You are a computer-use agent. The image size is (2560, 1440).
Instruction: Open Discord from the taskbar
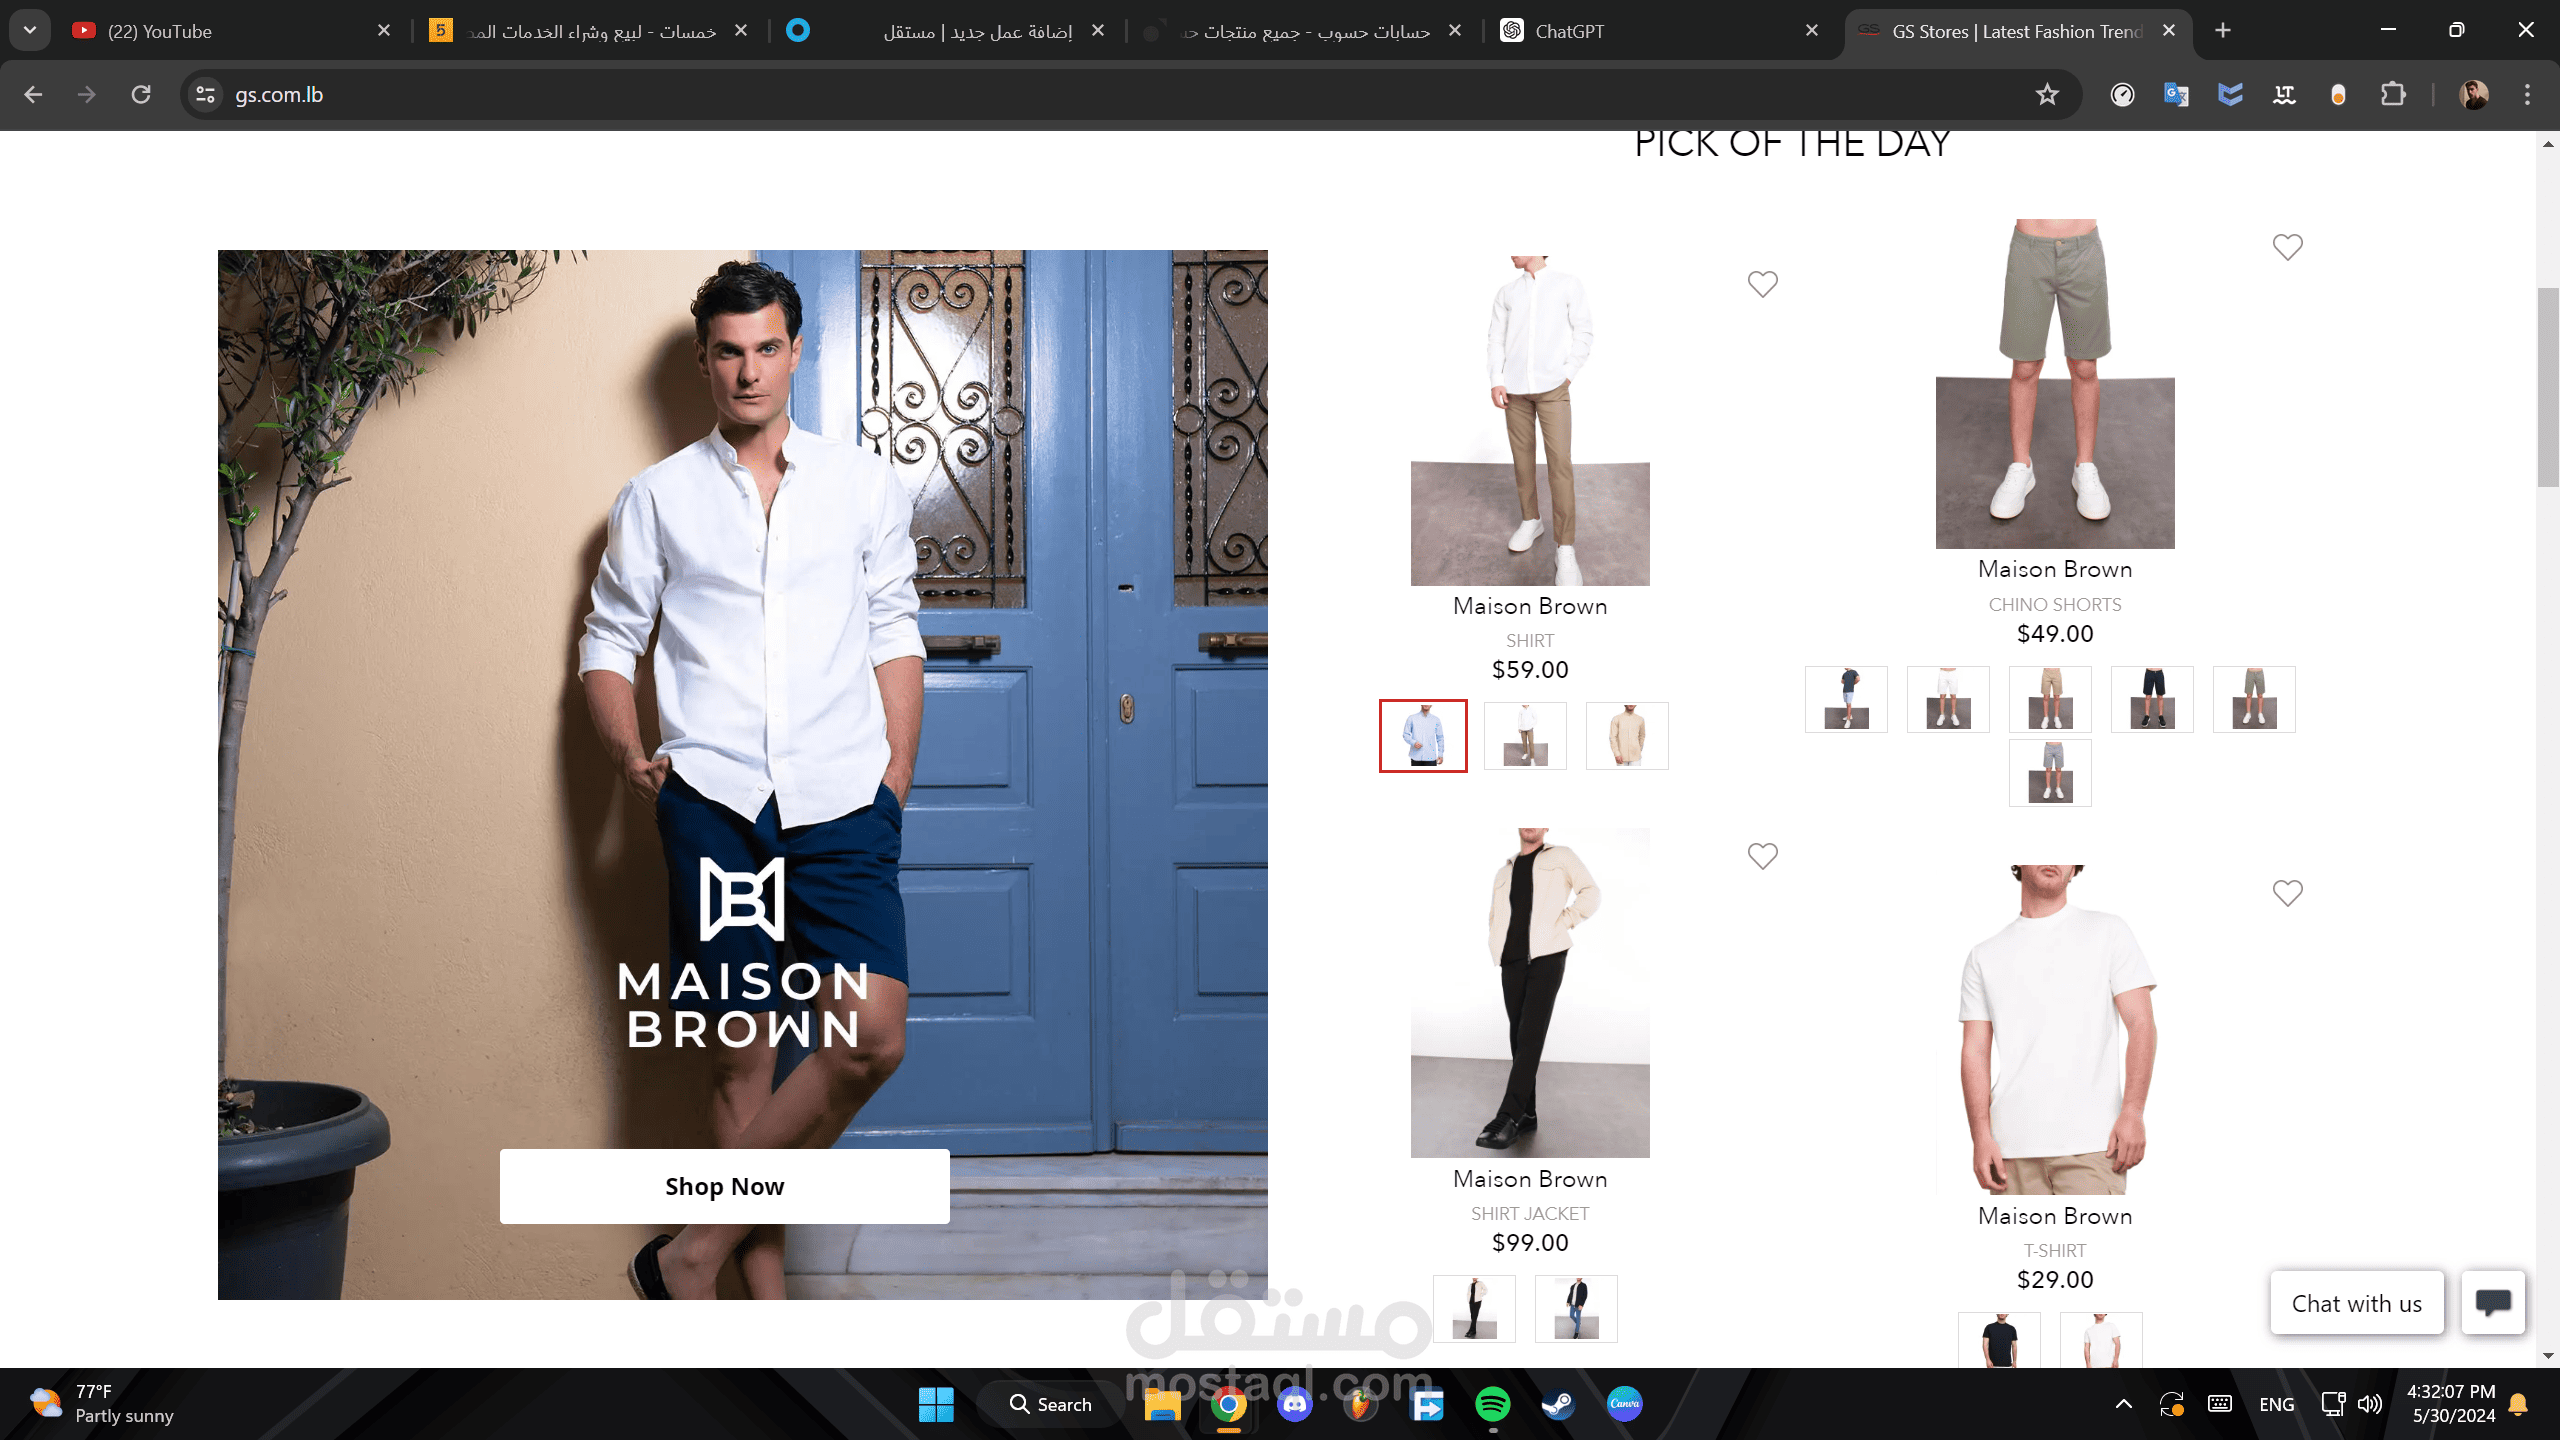tap(1294, 1404)
